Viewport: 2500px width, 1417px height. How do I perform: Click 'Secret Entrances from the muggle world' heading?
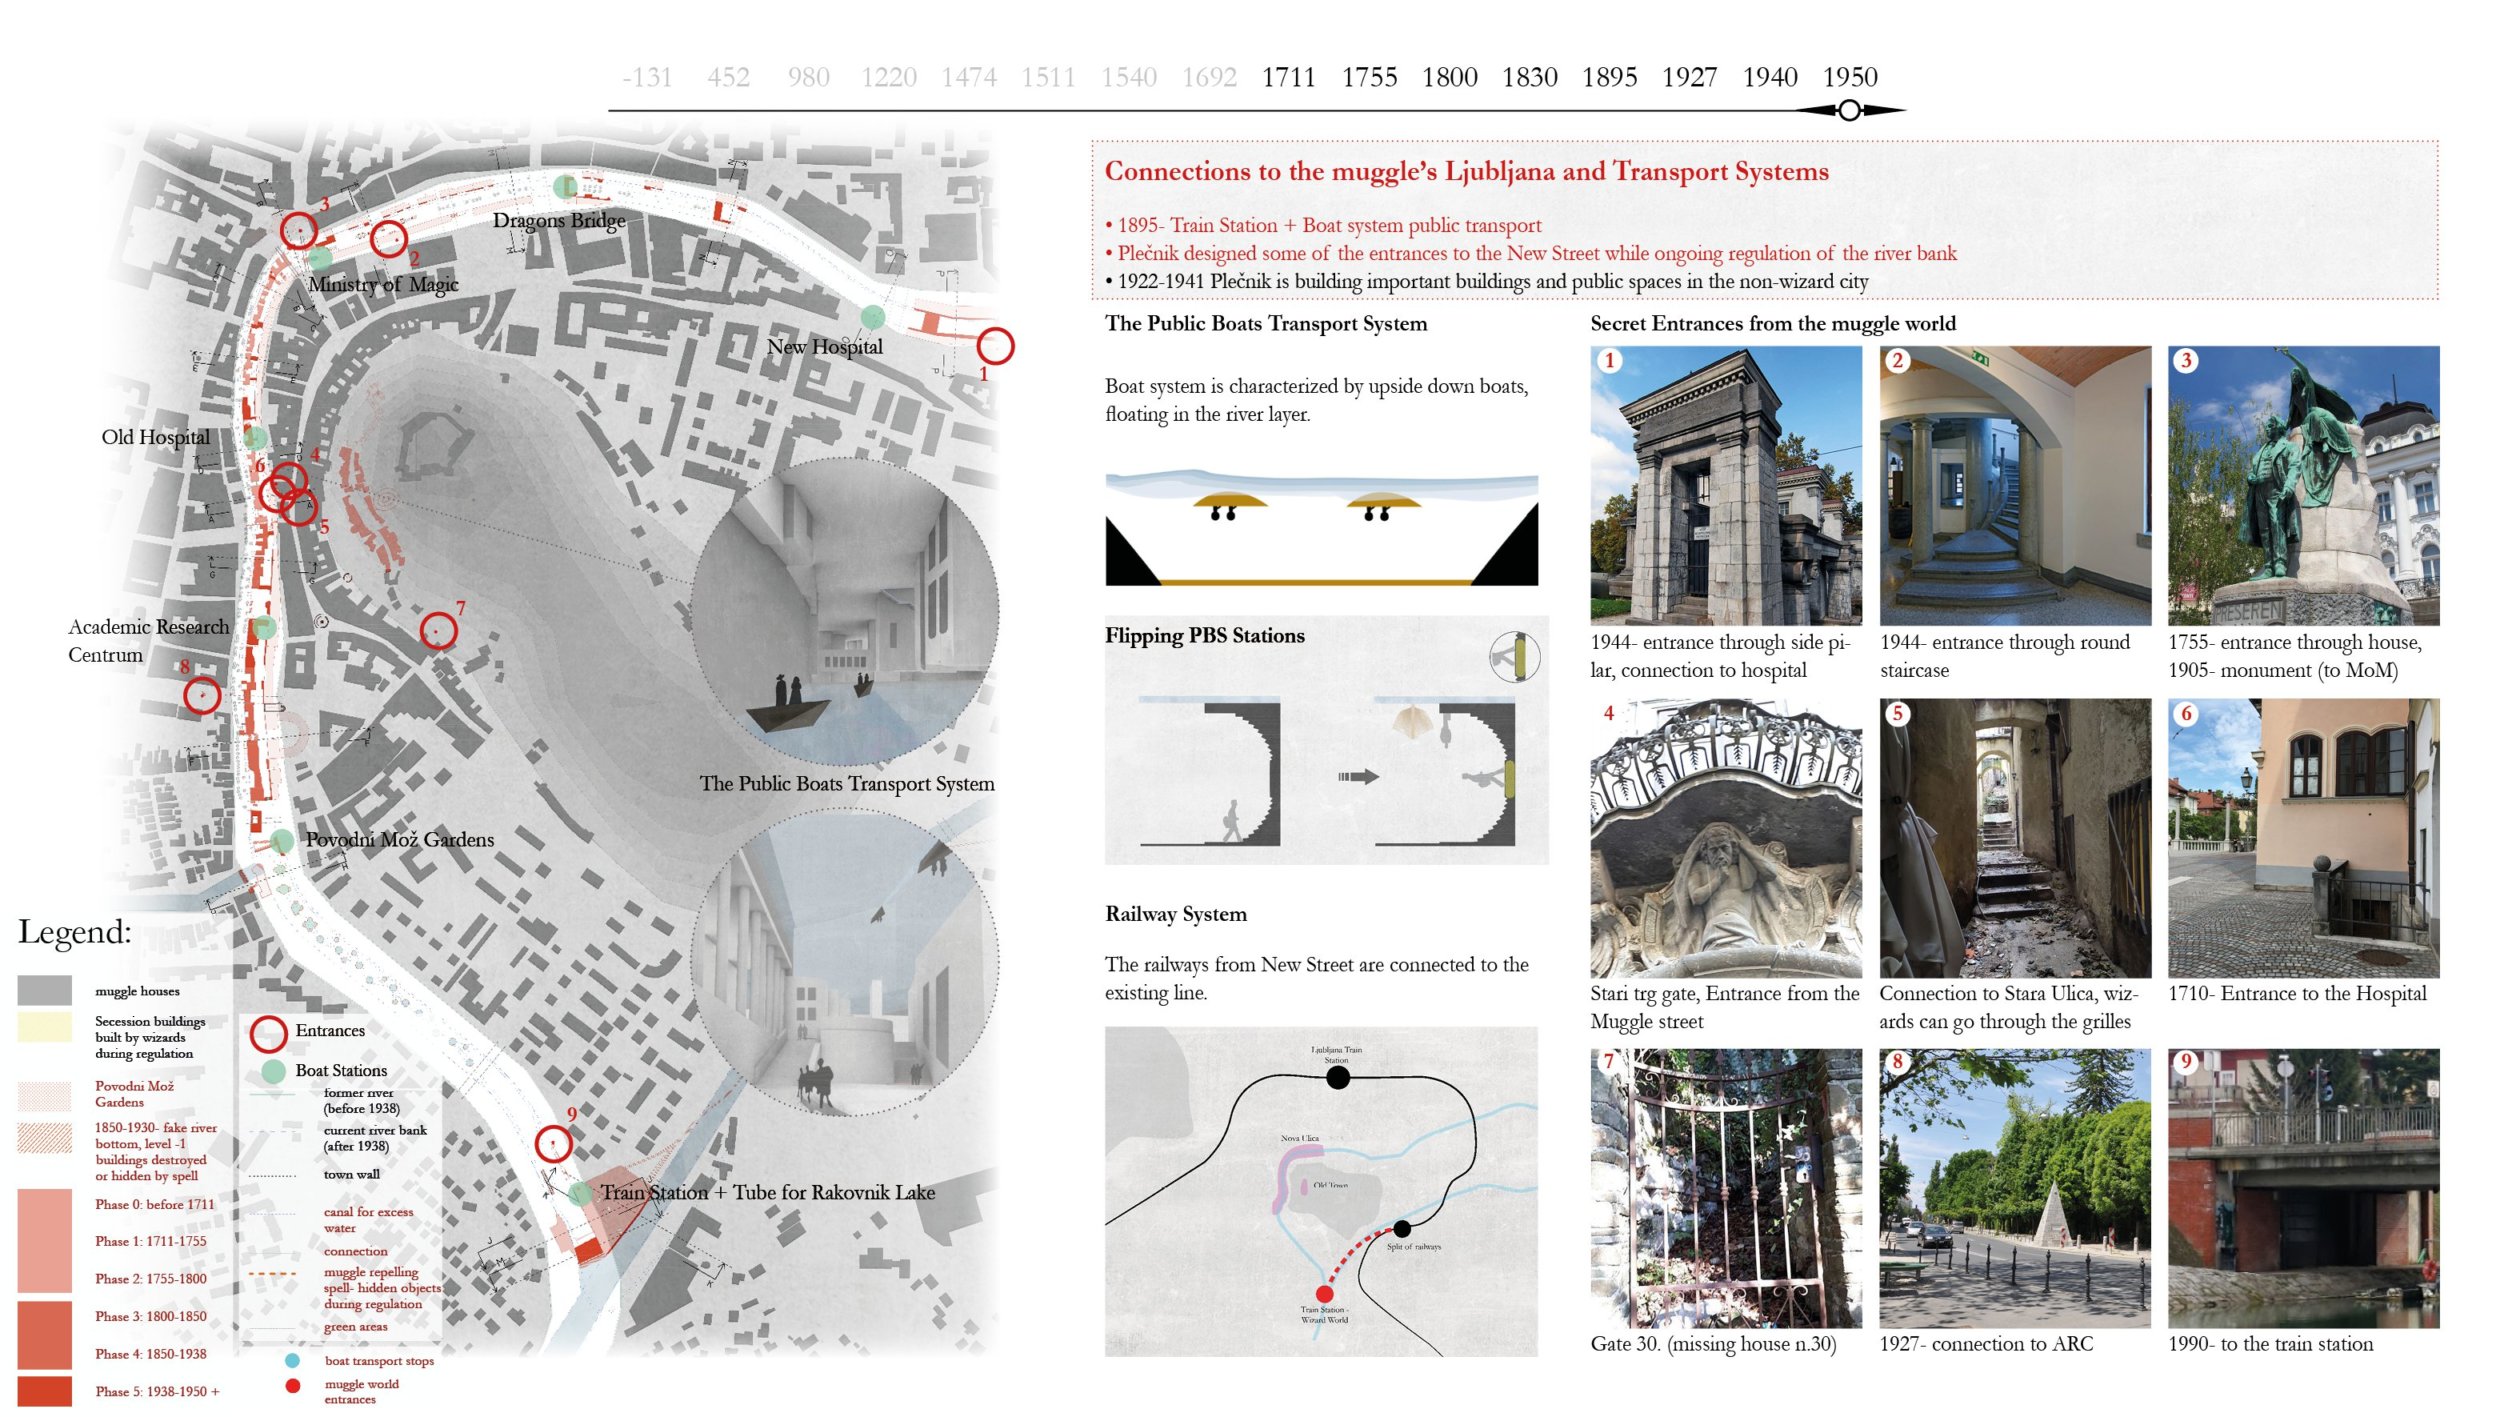(x=1773, y=323)
